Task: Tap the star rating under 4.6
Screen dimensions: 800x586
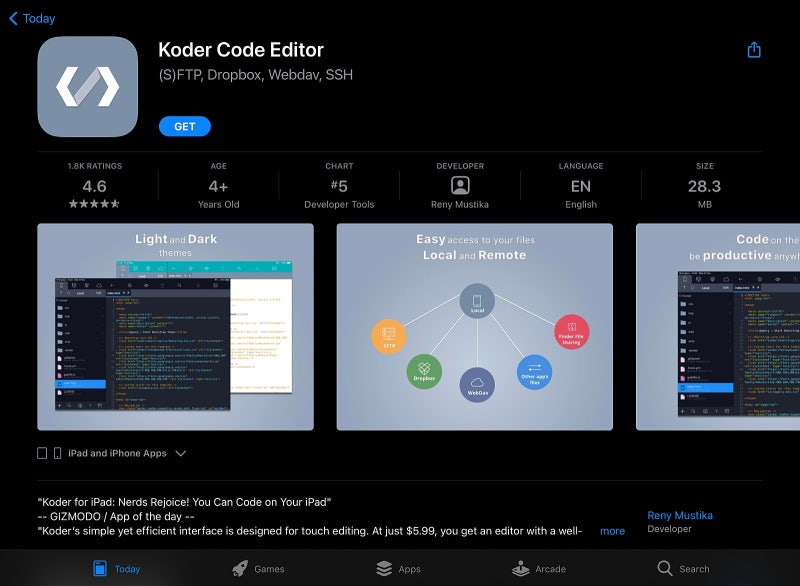Action: (x=92, y=203)
